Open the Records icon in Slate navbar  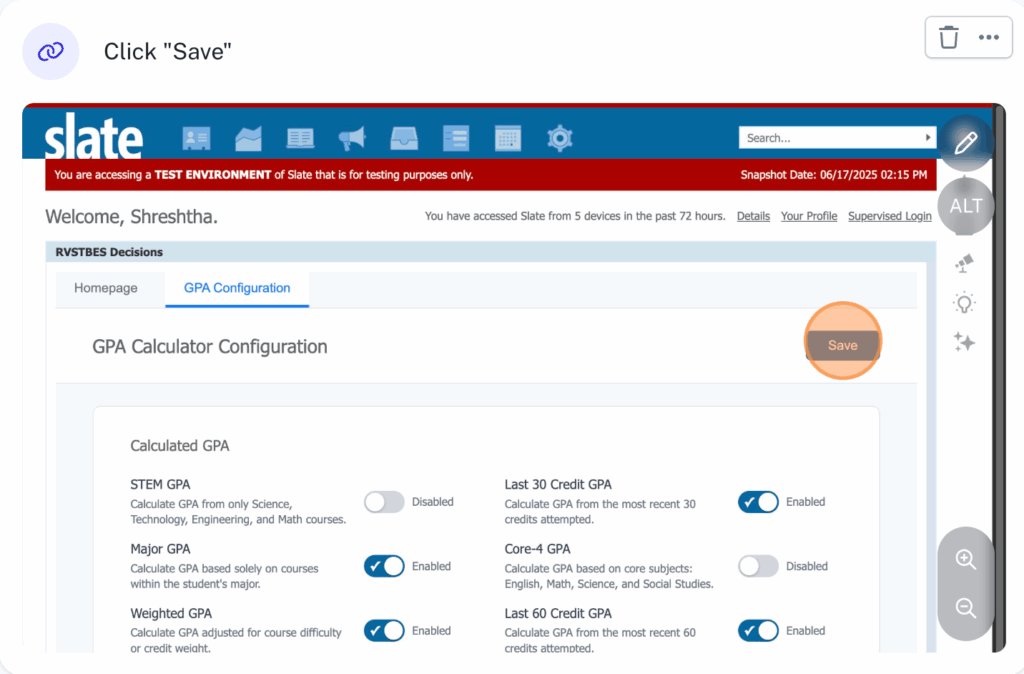point(196,138)
